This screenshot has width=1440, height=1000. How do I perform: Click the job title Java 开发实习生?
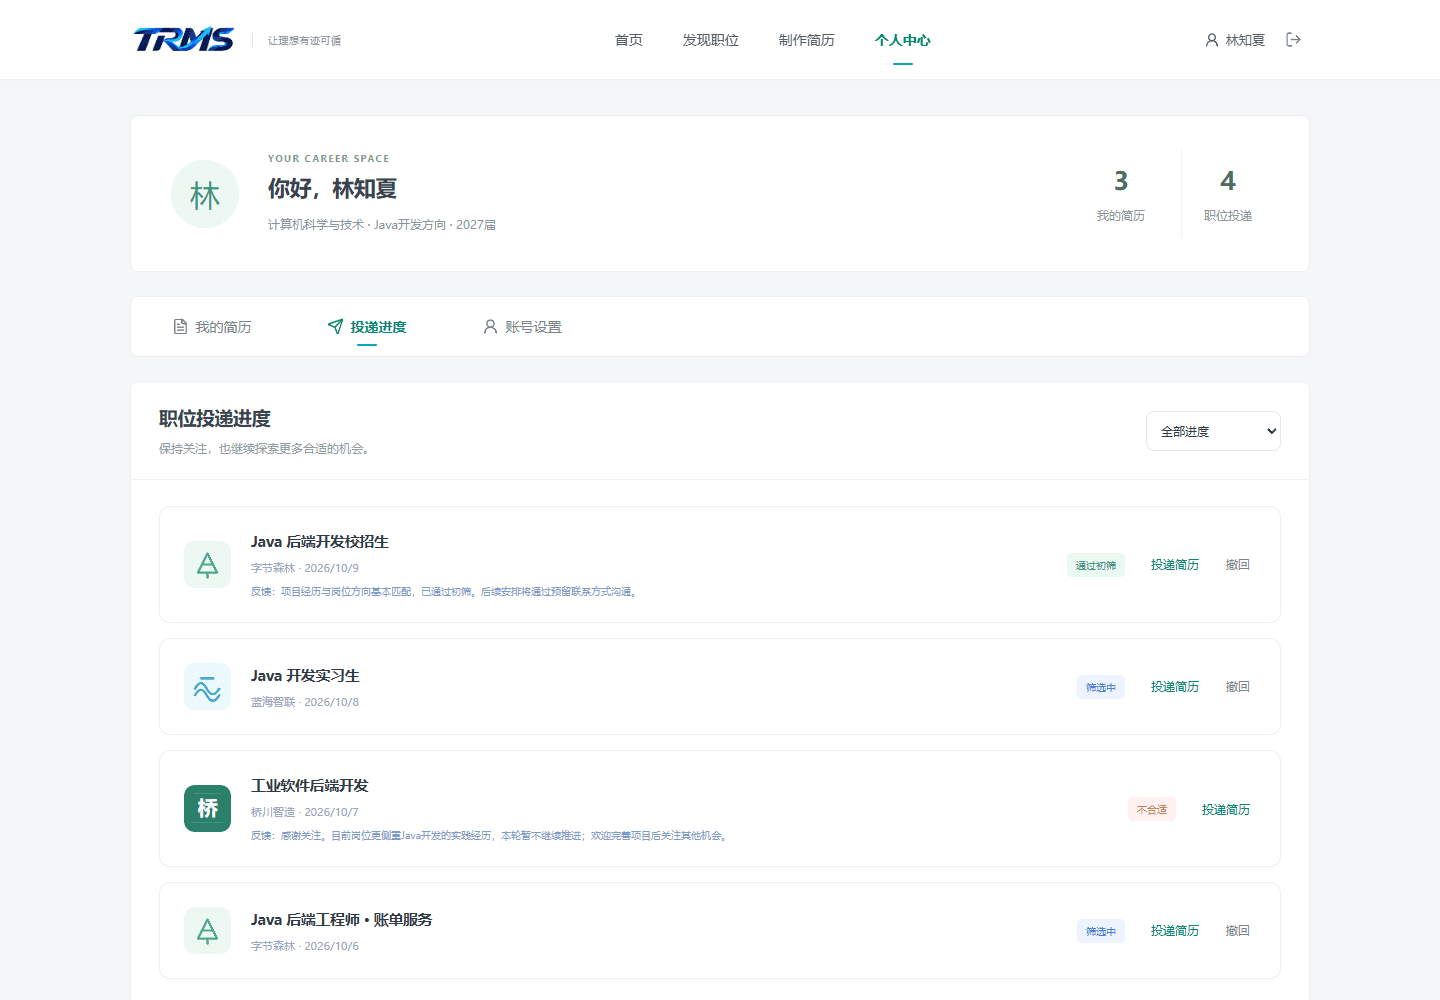point(305,676)
